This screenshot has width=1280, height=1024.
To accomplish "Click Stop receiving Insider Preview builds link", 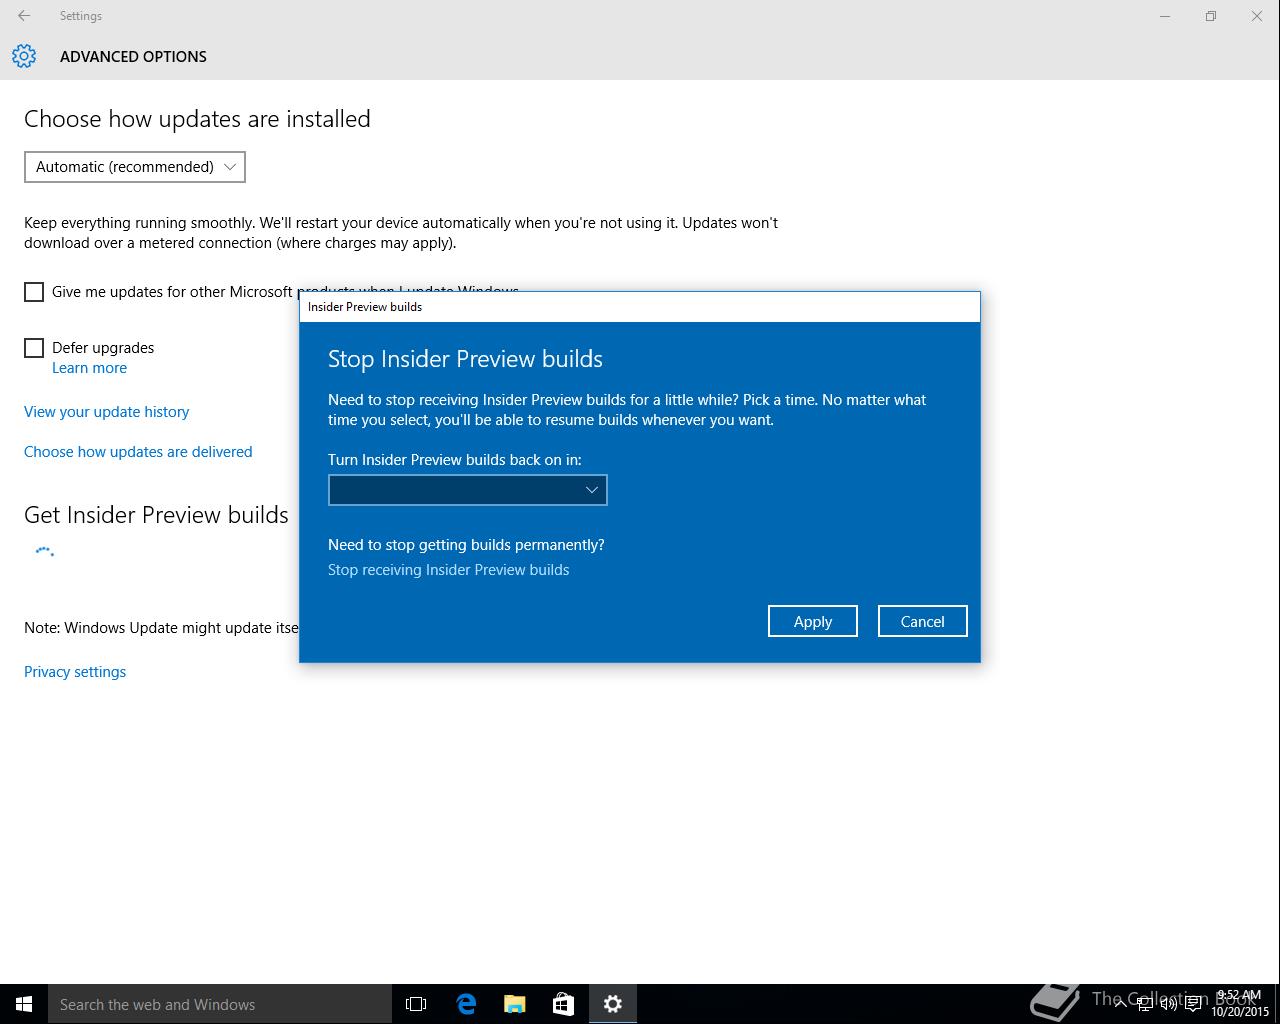I will pos(448,570).
